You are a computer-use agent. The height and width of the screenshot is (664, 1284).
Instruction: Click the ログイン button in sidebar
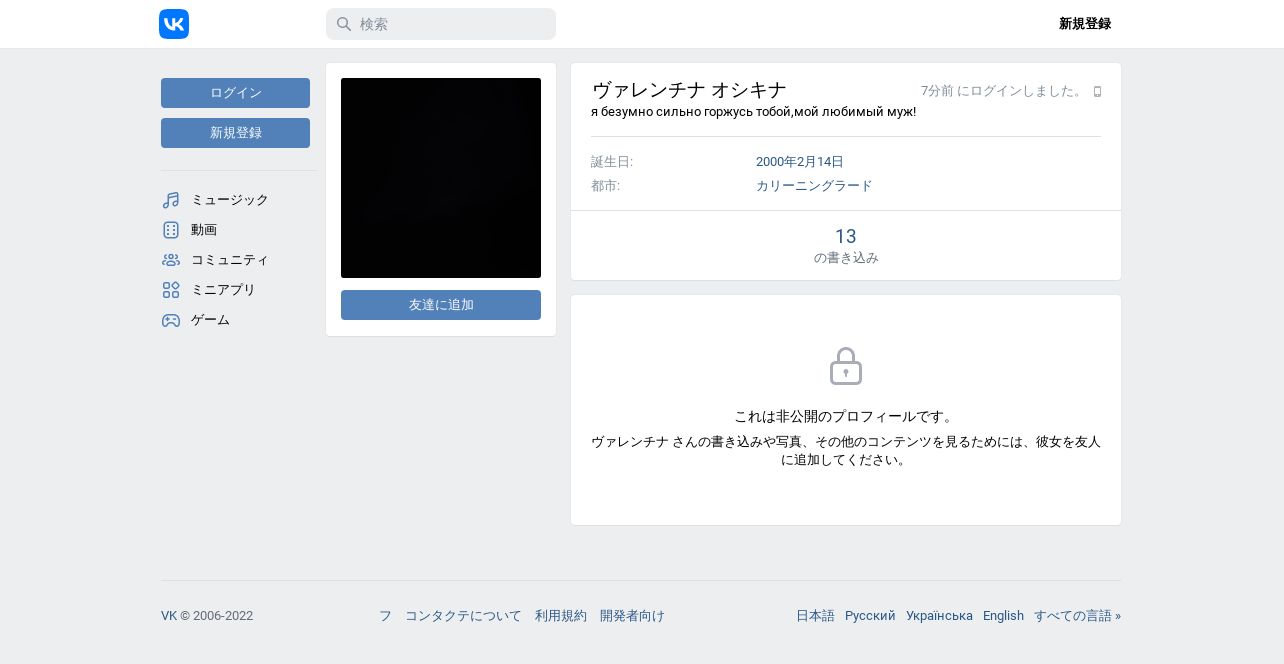235,93
